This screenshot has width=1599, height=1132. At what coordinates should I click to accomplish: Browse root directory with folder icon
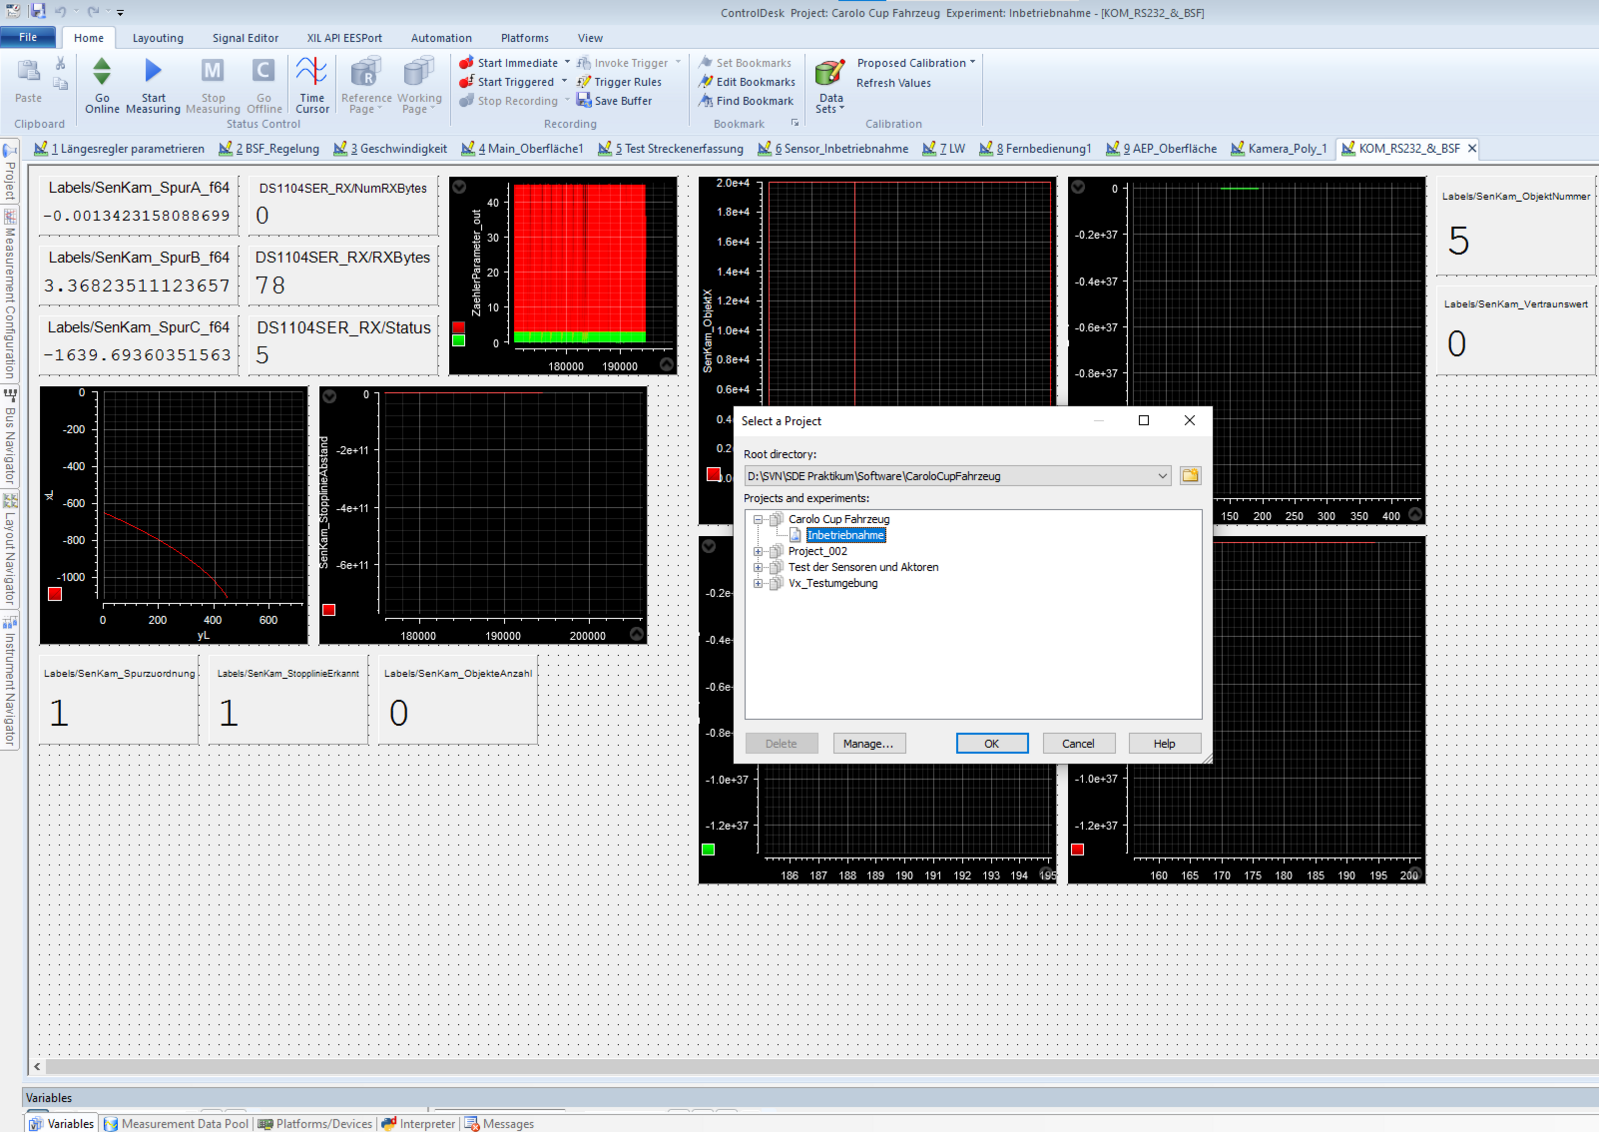pyautogui.click(x=1190, y=476)
